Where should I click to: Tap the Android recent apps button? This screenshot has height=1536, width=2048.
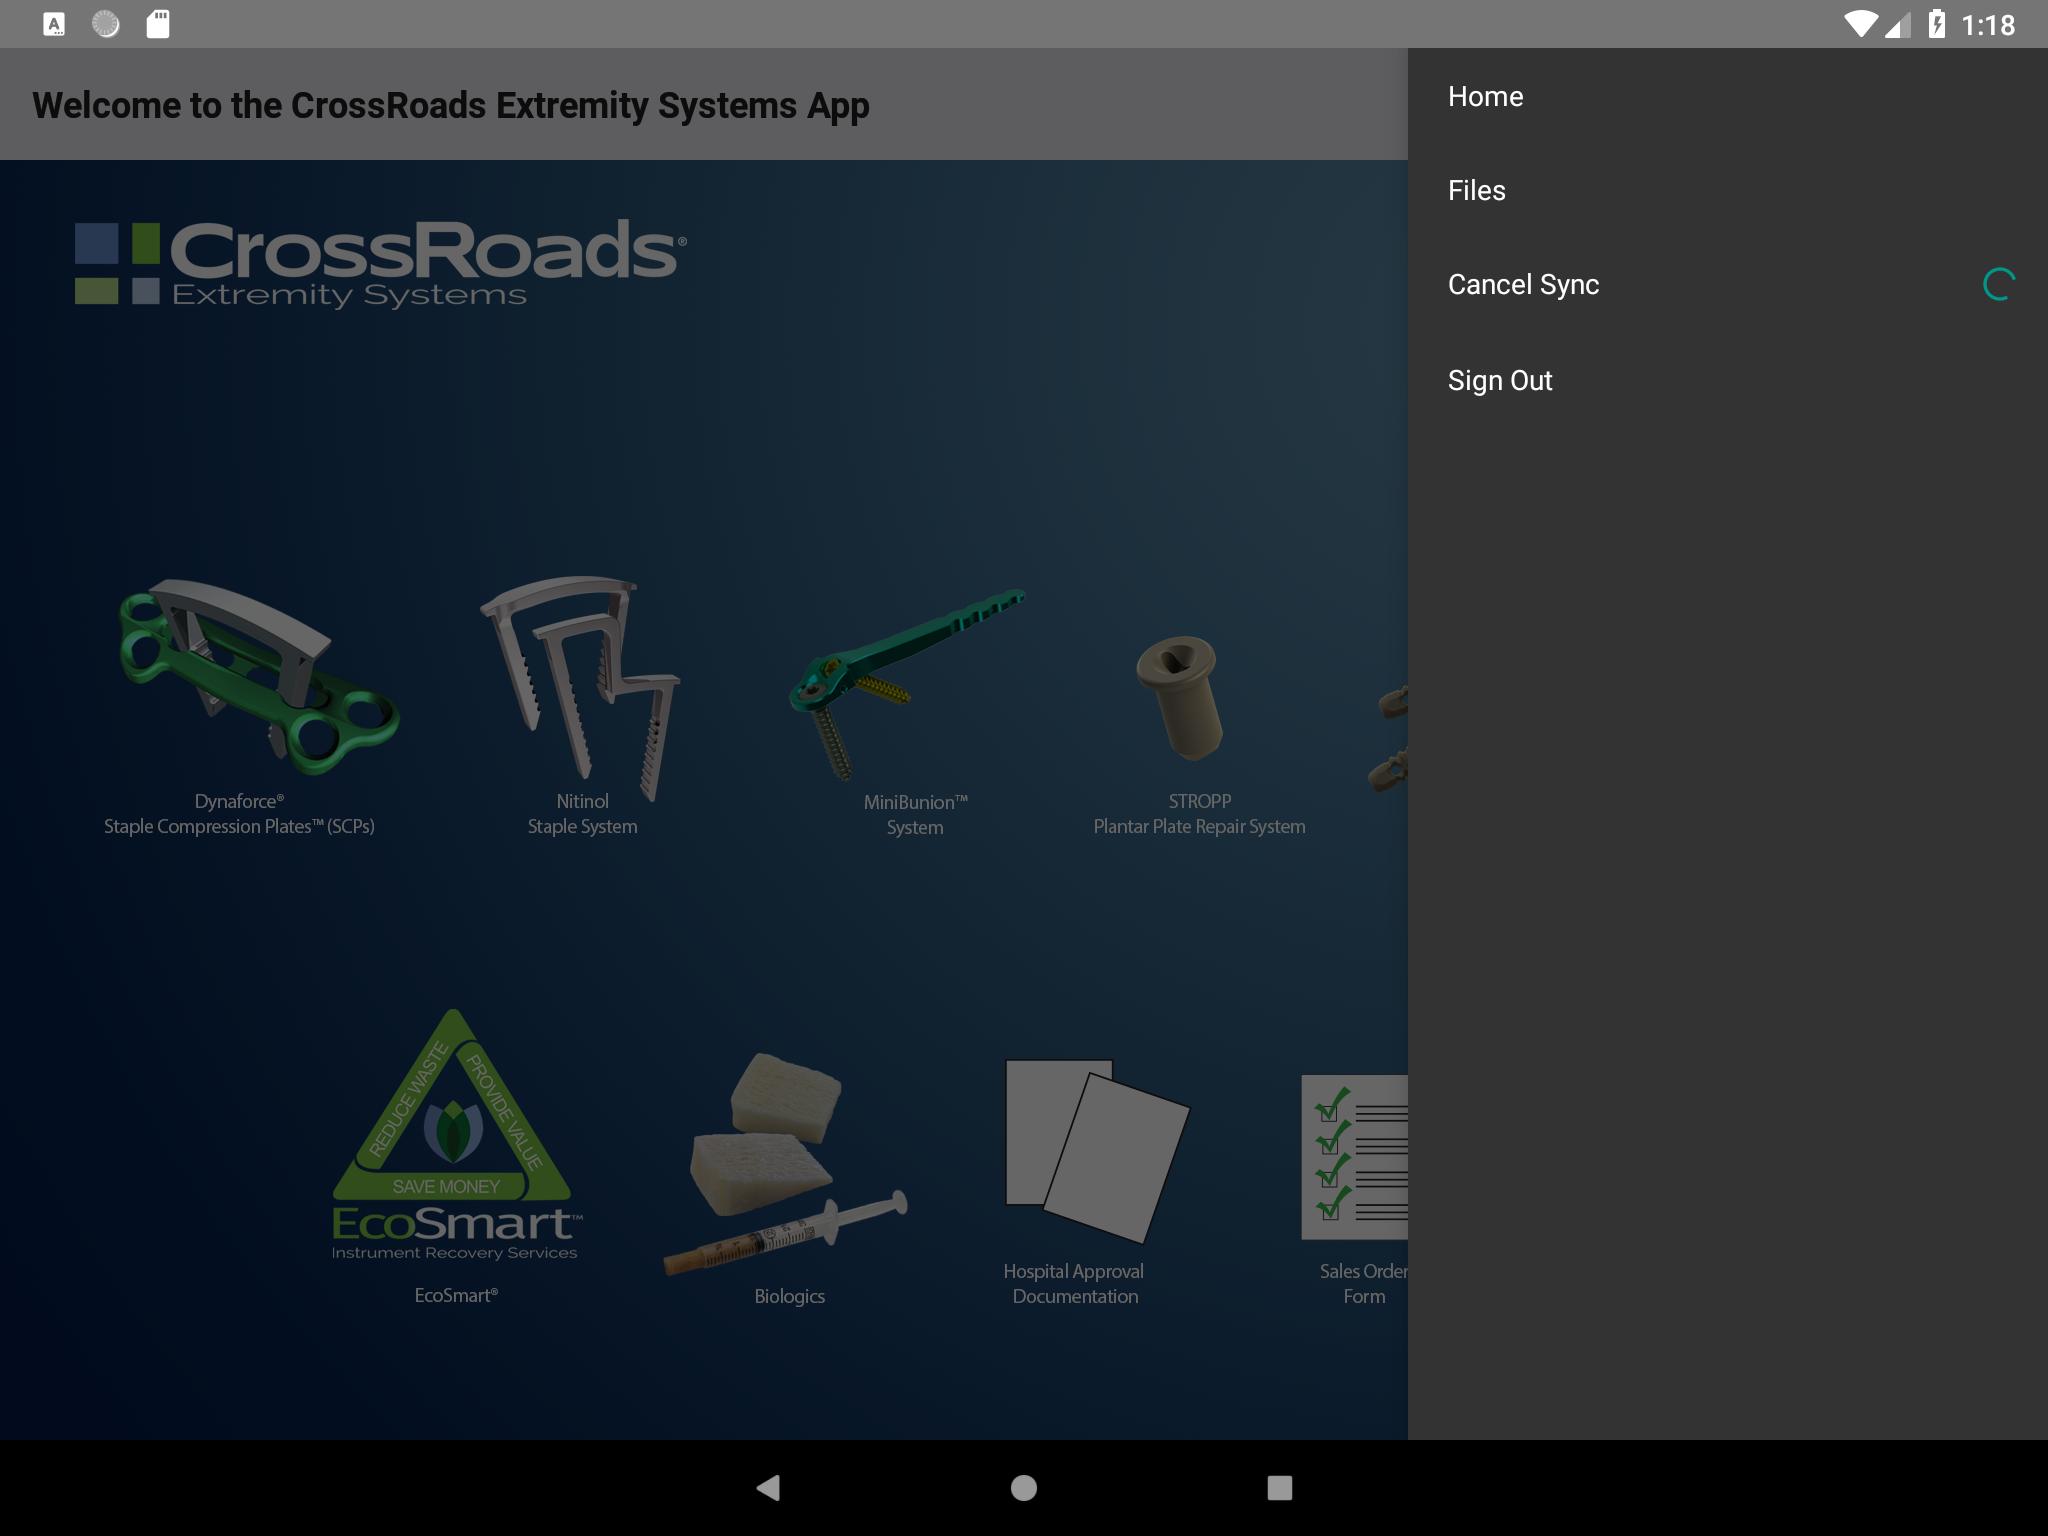1280,1488
